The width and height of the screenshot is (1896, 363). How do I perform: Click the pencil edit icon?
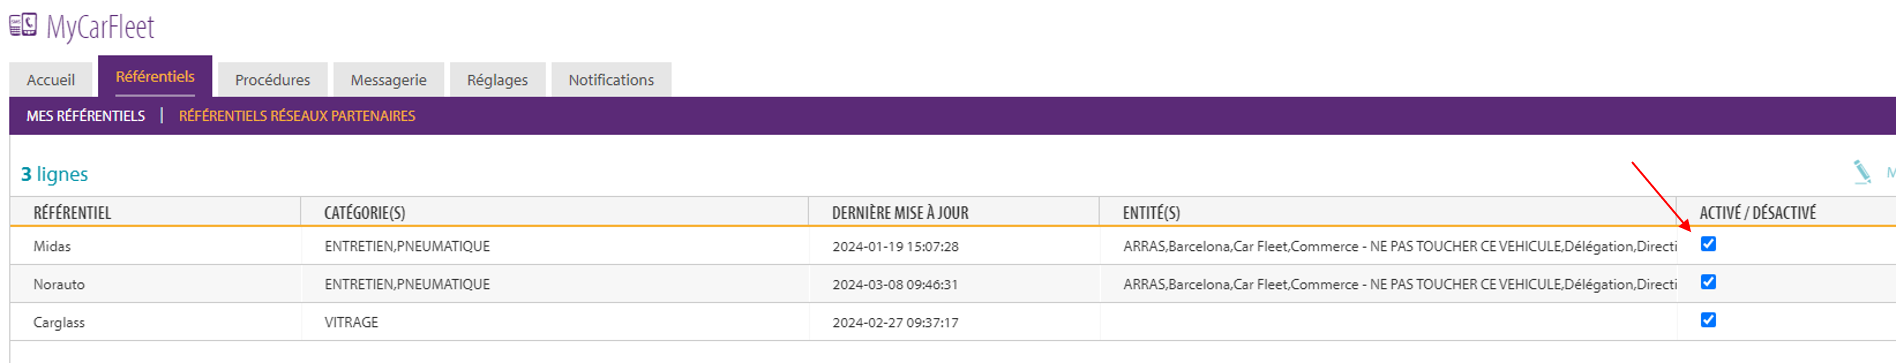pos(1862,172)
